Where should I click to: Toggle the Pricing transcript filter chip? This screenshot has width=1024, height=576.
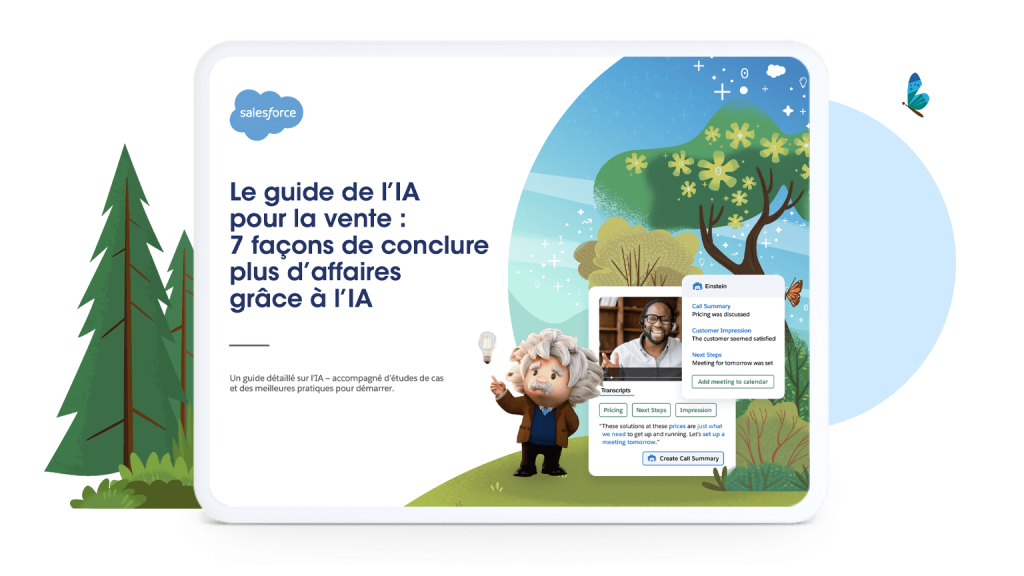pyautogui.click(x=613, y=409)
